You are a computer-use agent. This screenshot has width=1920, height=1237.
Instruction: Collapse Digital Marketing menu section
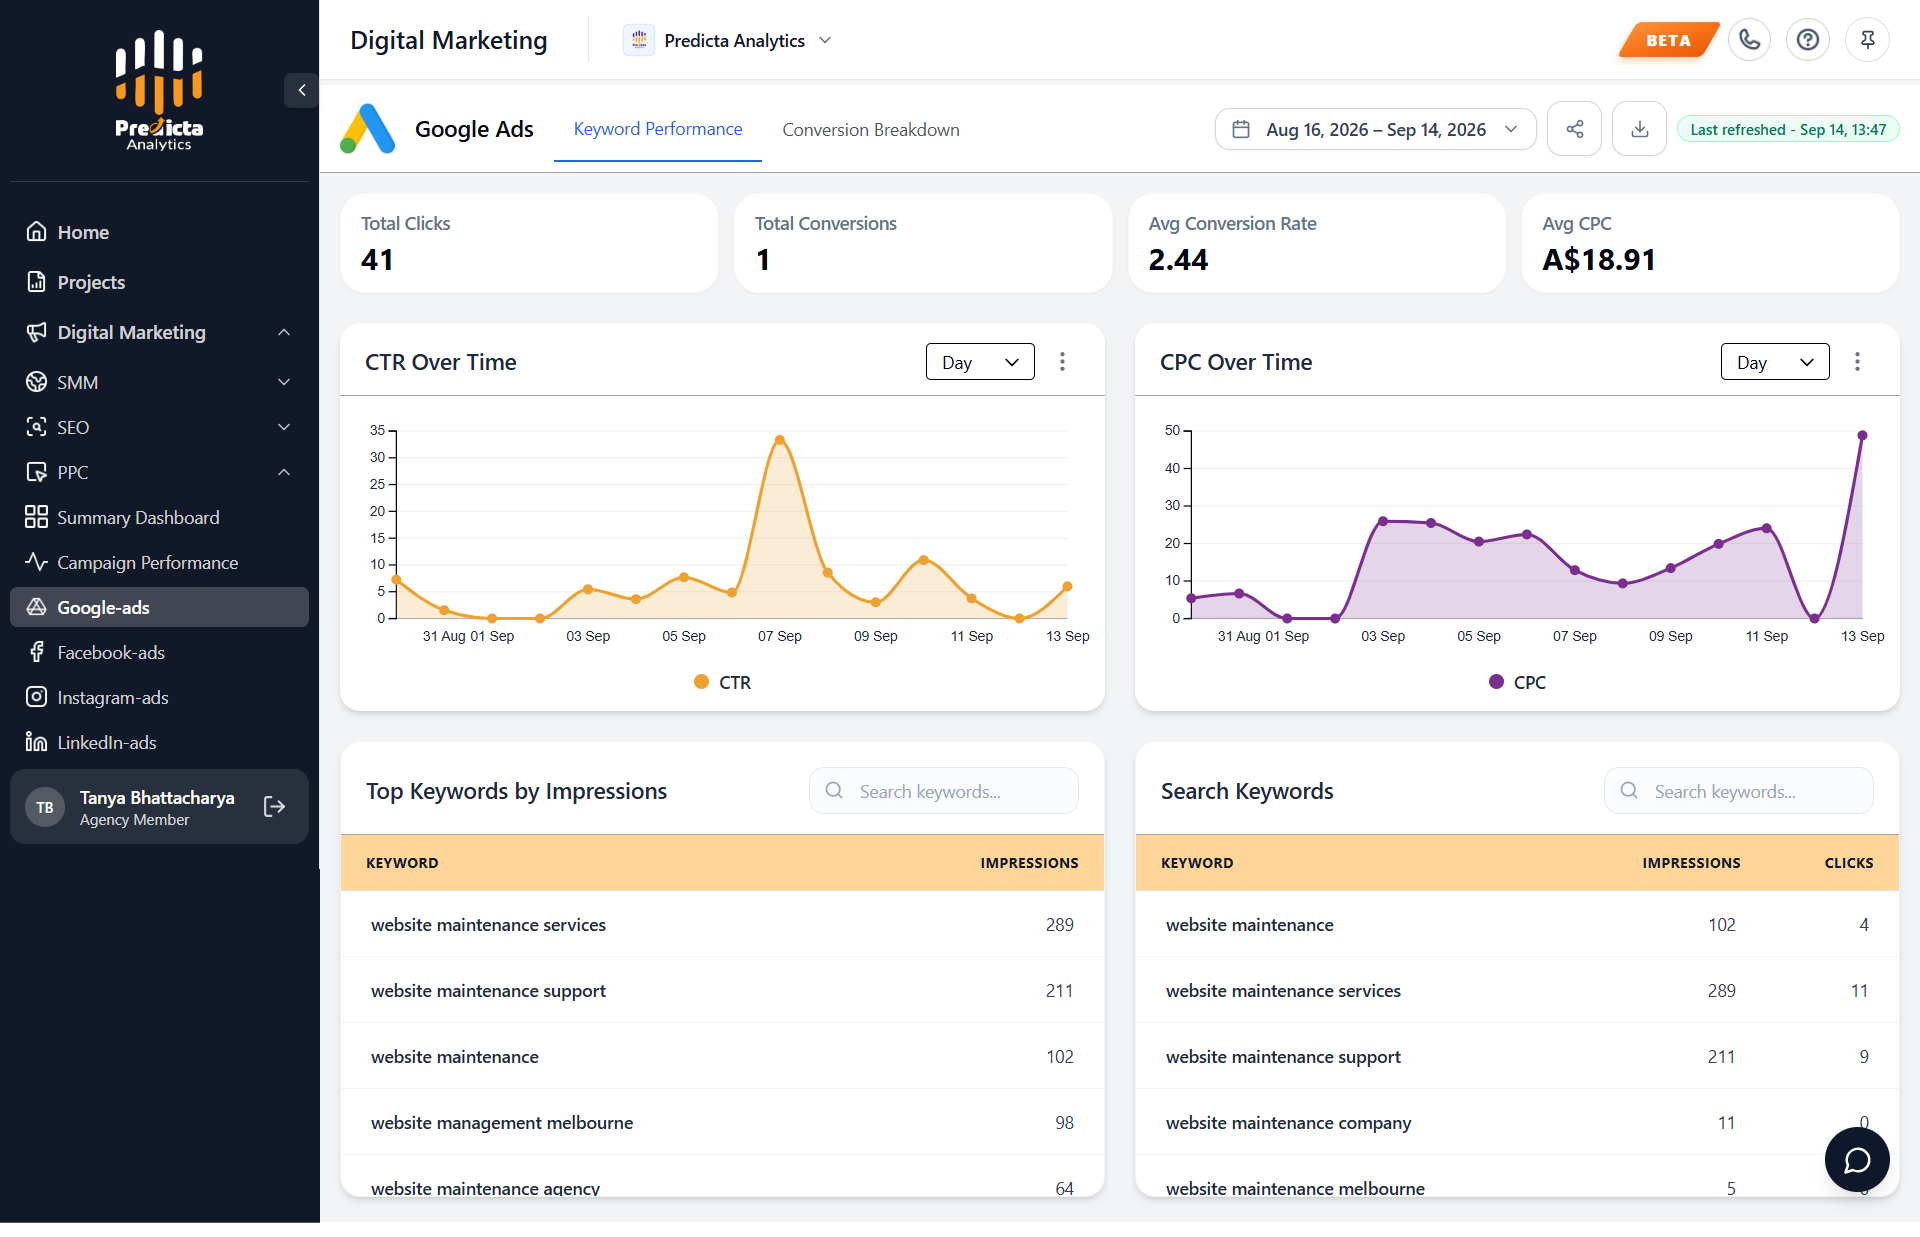[160, 332]
